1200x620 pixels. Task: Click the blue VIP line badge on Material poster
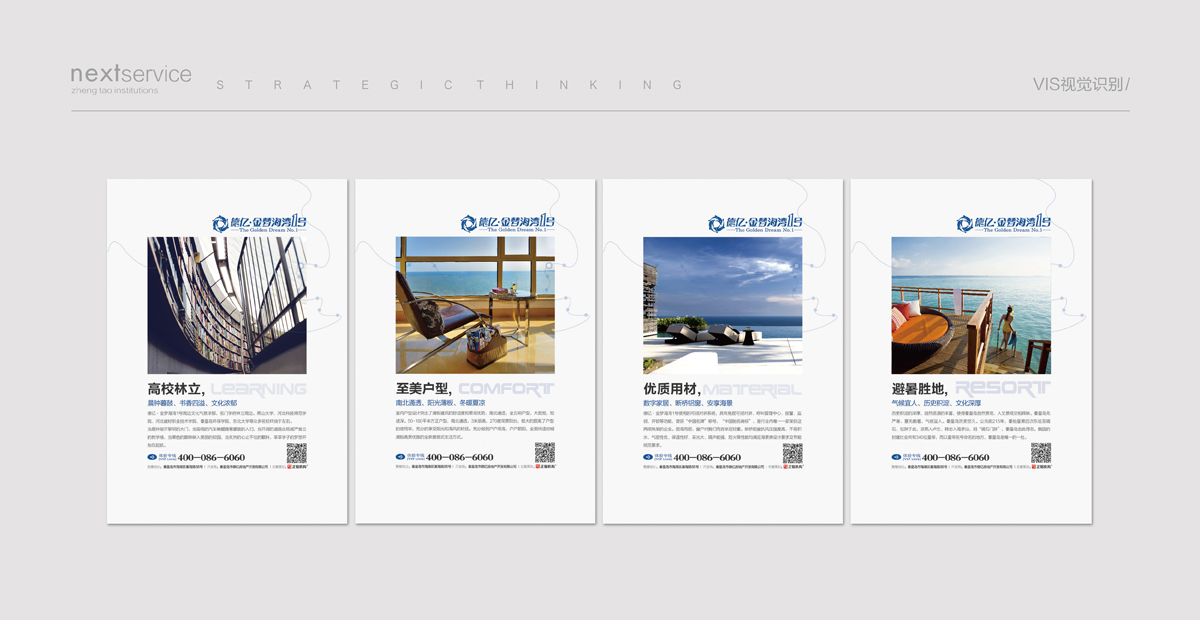coord(657,457)
